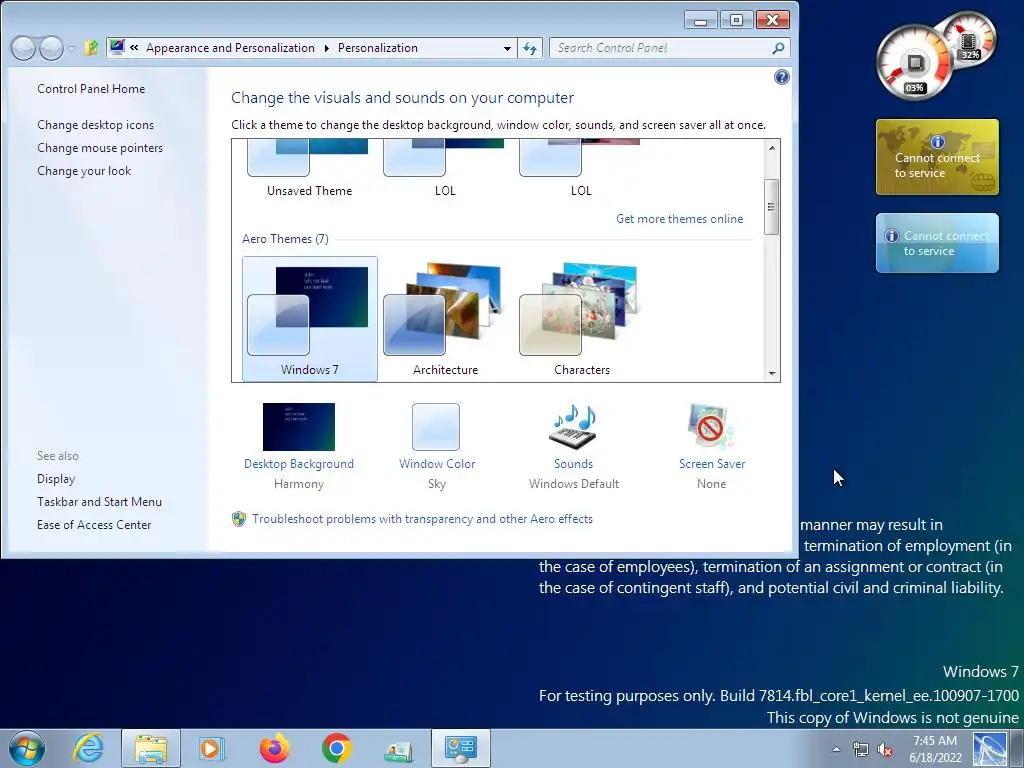Image resolution: width=1024 pixels, height=768 pixels.
Task: Select the second LOL theme
Action: (x=581, y=168)
